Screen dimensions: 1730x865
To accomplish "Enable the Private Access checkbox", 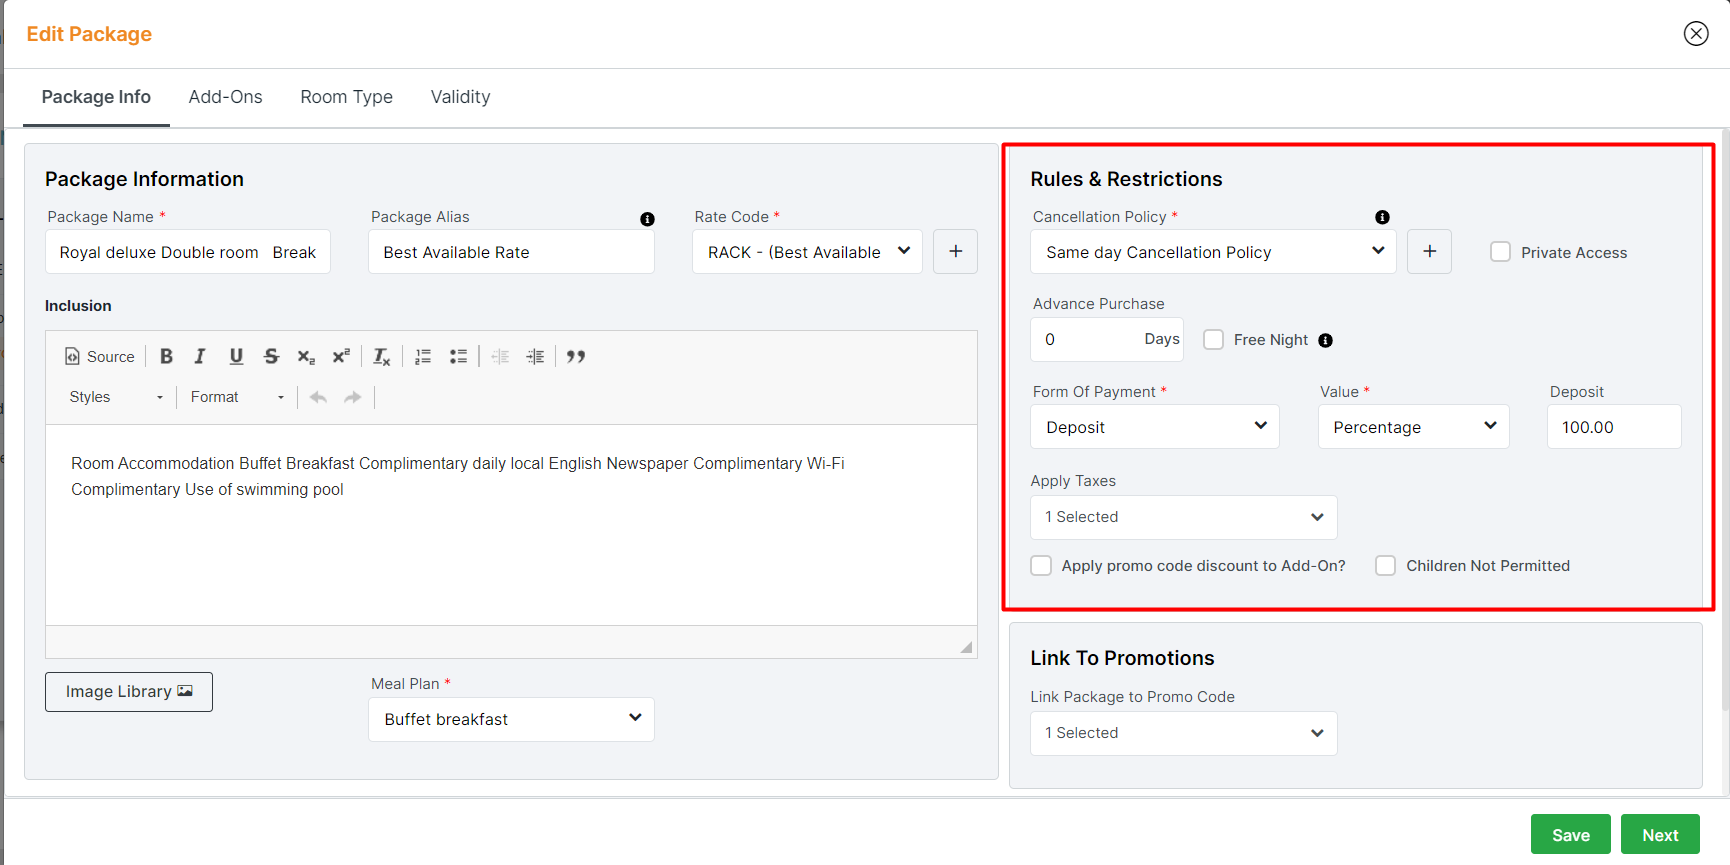I will (x=1500, y=252).
